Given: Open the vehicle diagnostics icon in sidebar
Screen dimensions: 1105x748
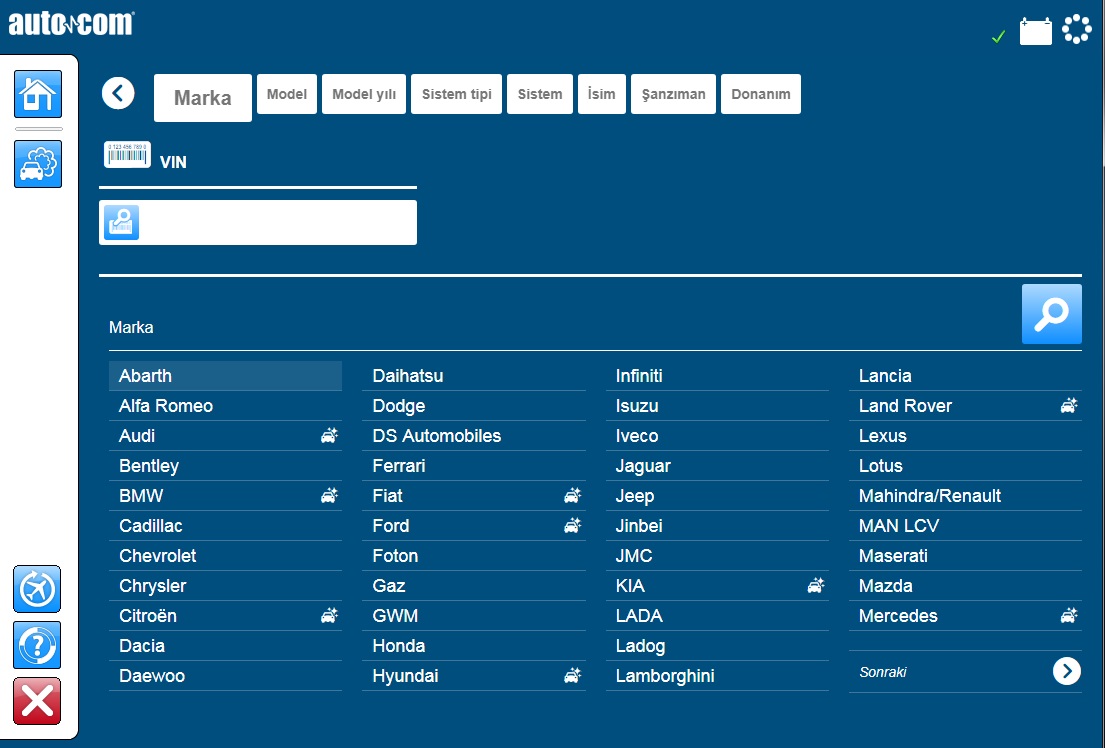Looking at the screenshot, I should [x=38, y=164].
